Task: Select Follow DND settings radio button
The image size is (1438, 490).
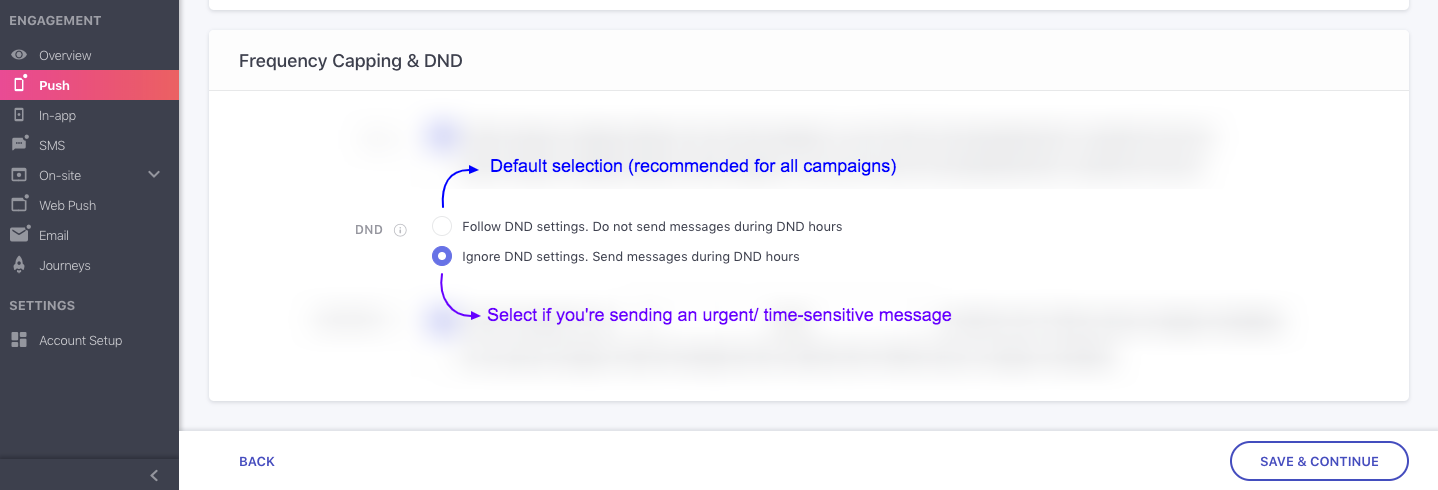Action: pyautogui.click(x=442, y=226)
